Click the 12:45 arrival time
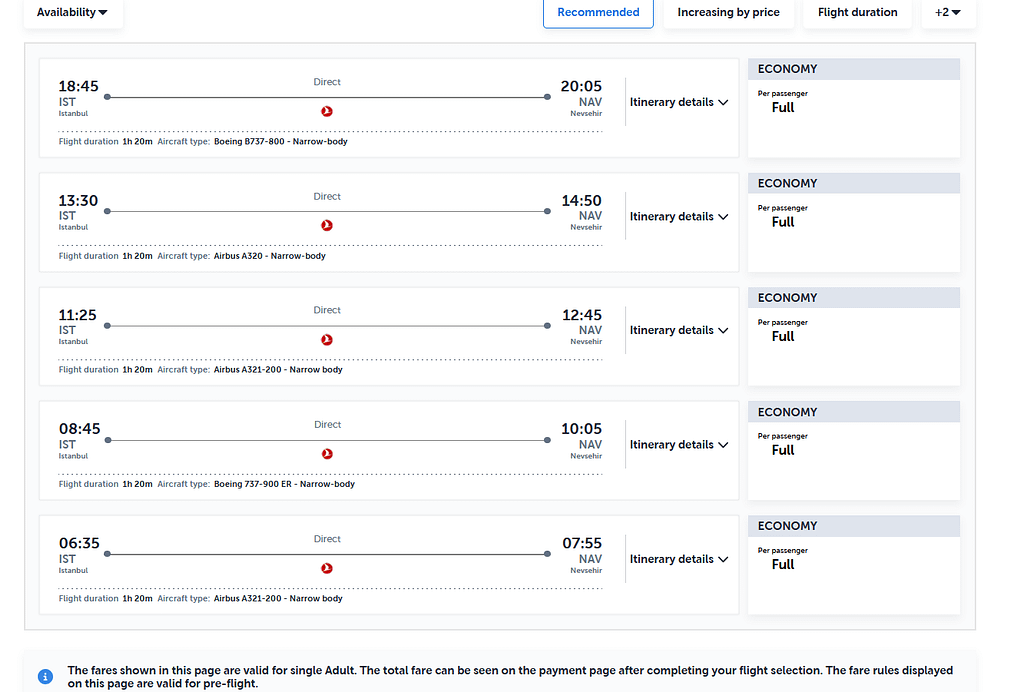1024x692 pixels. [x=582, y=315]
